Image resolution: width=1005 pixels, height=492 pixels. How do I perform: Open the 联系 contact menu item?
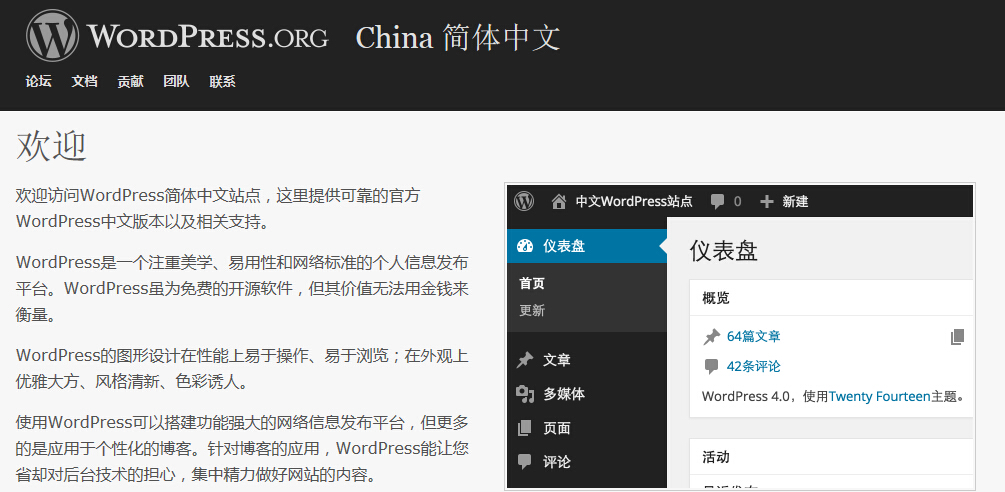(x=222, y=81)
